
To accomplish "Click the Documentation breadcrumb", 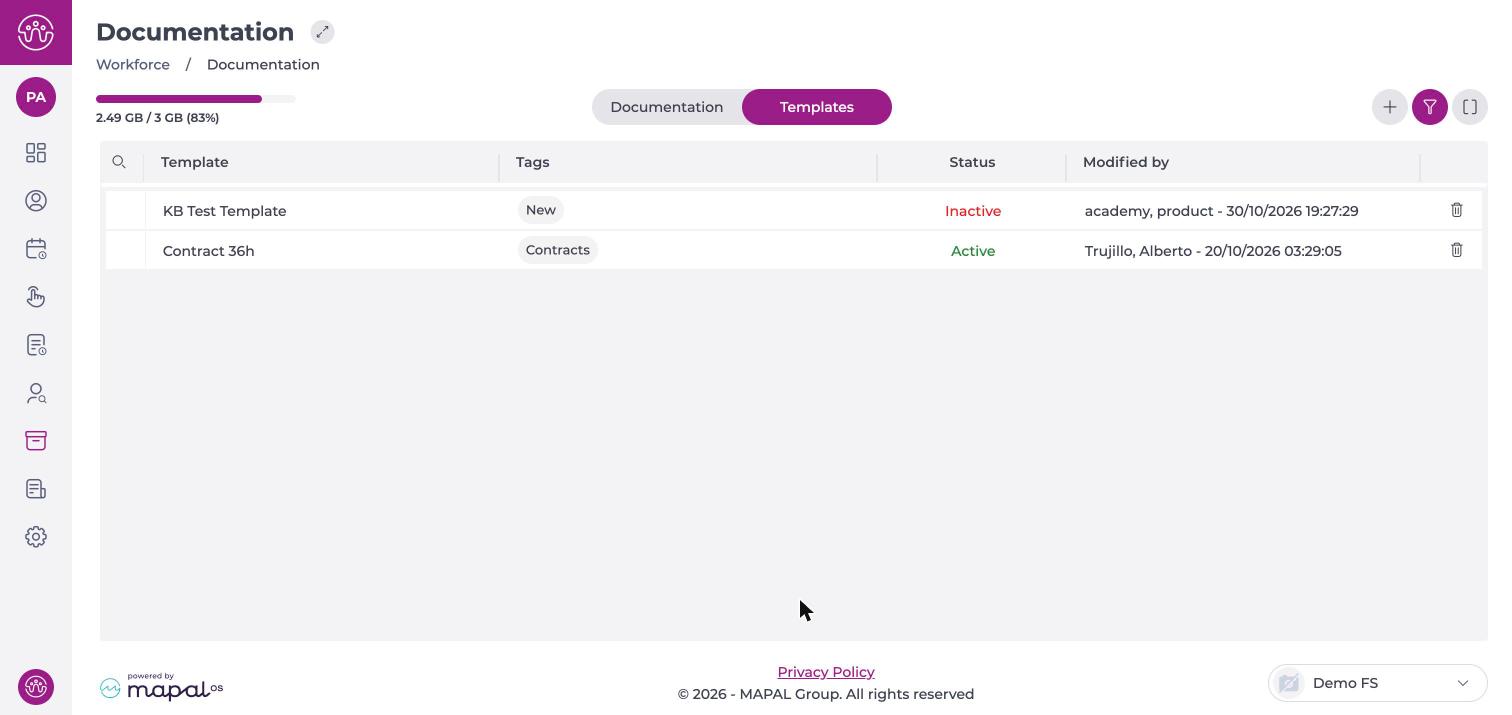I will coord(263,64).
